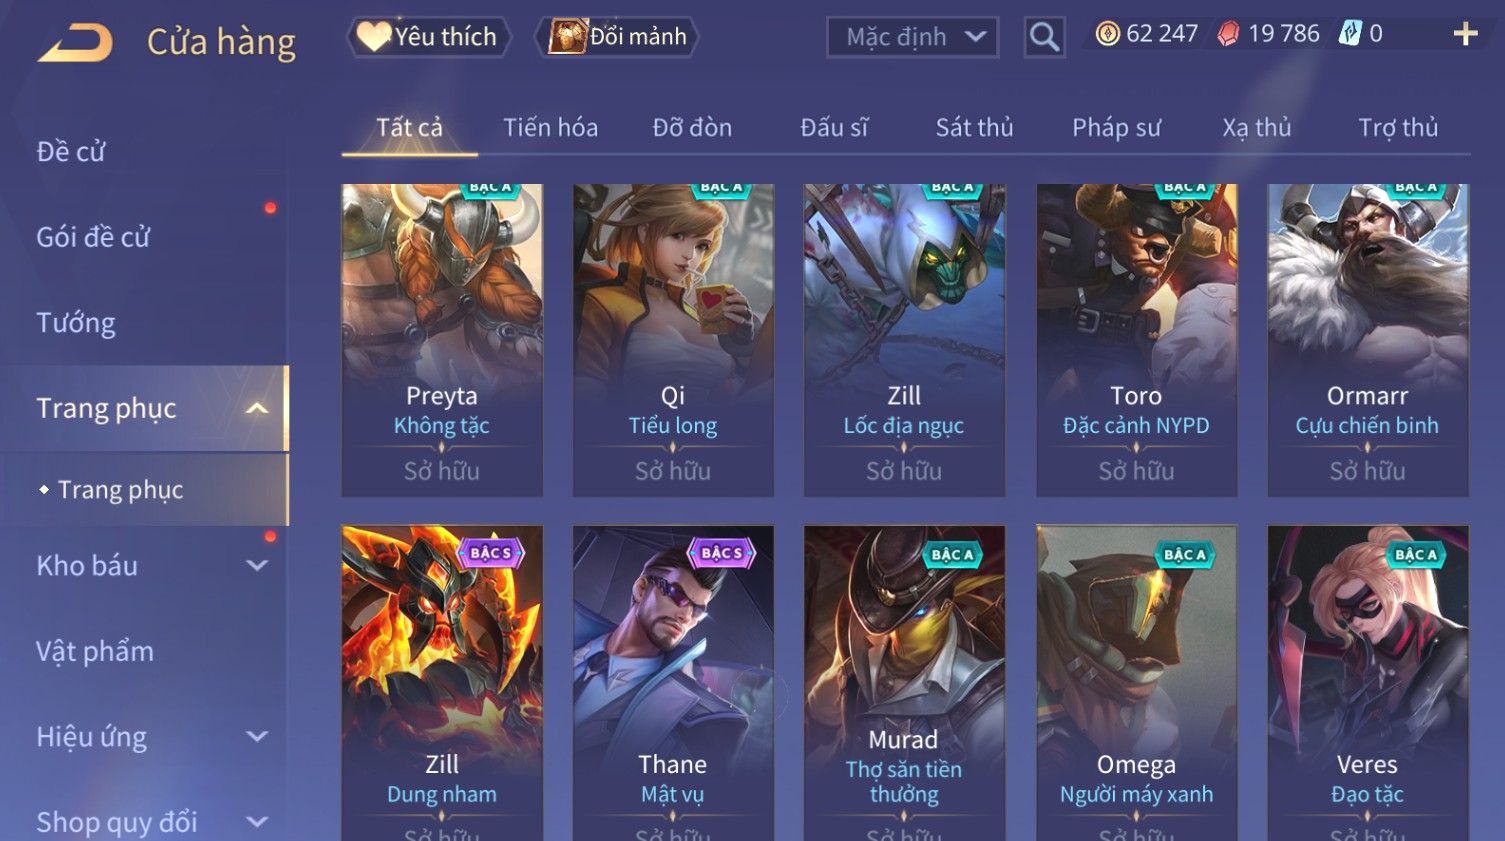
Task: Open the Veres Đạo tặc skin card
Action: [x=1368, y=683]
